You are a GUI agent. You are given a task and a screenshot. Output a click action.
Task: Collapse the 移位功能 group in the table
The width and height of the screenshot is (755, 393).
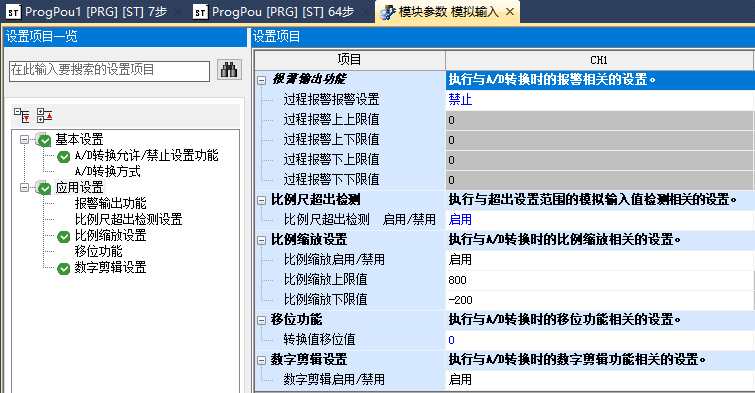261,320
